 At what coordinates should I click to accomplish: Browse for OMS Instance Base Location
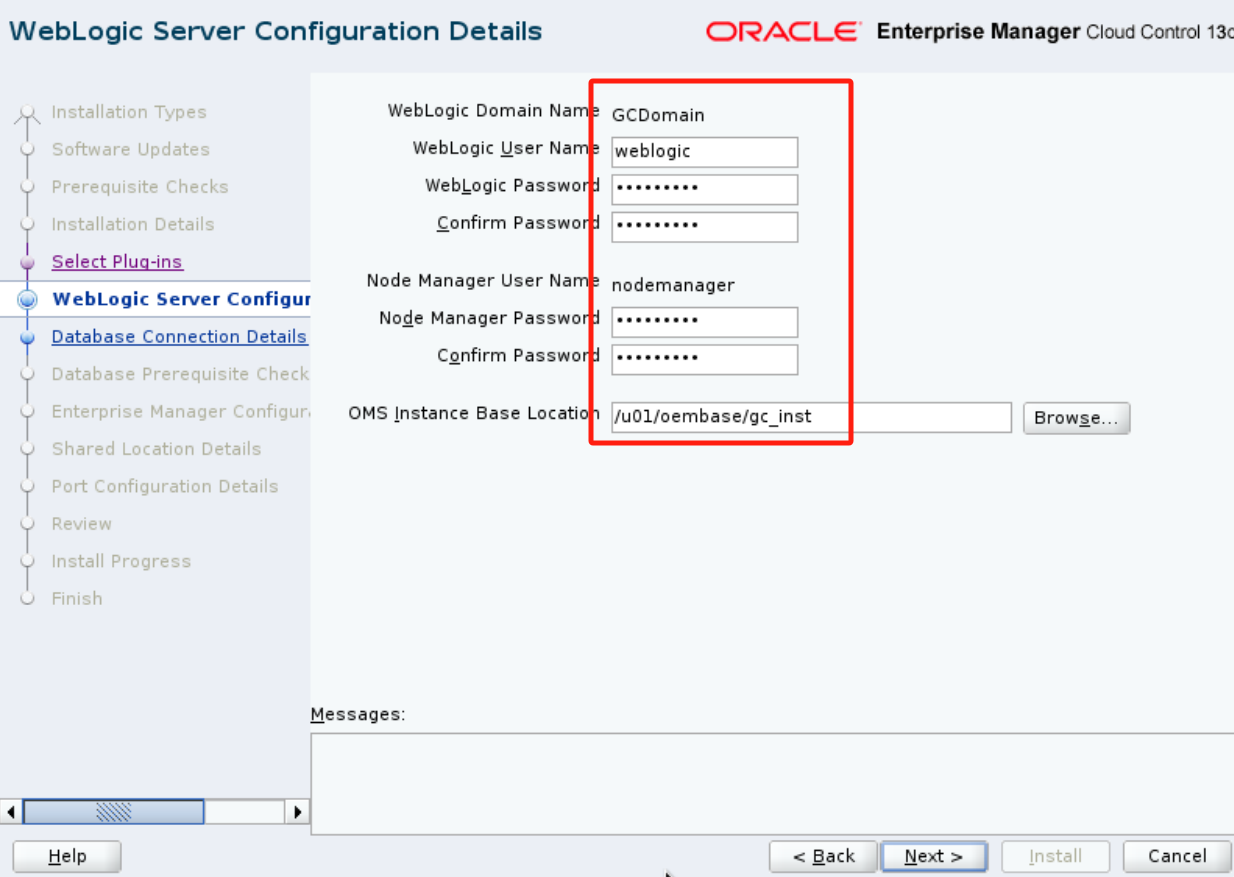click(x=1076, y=418)
